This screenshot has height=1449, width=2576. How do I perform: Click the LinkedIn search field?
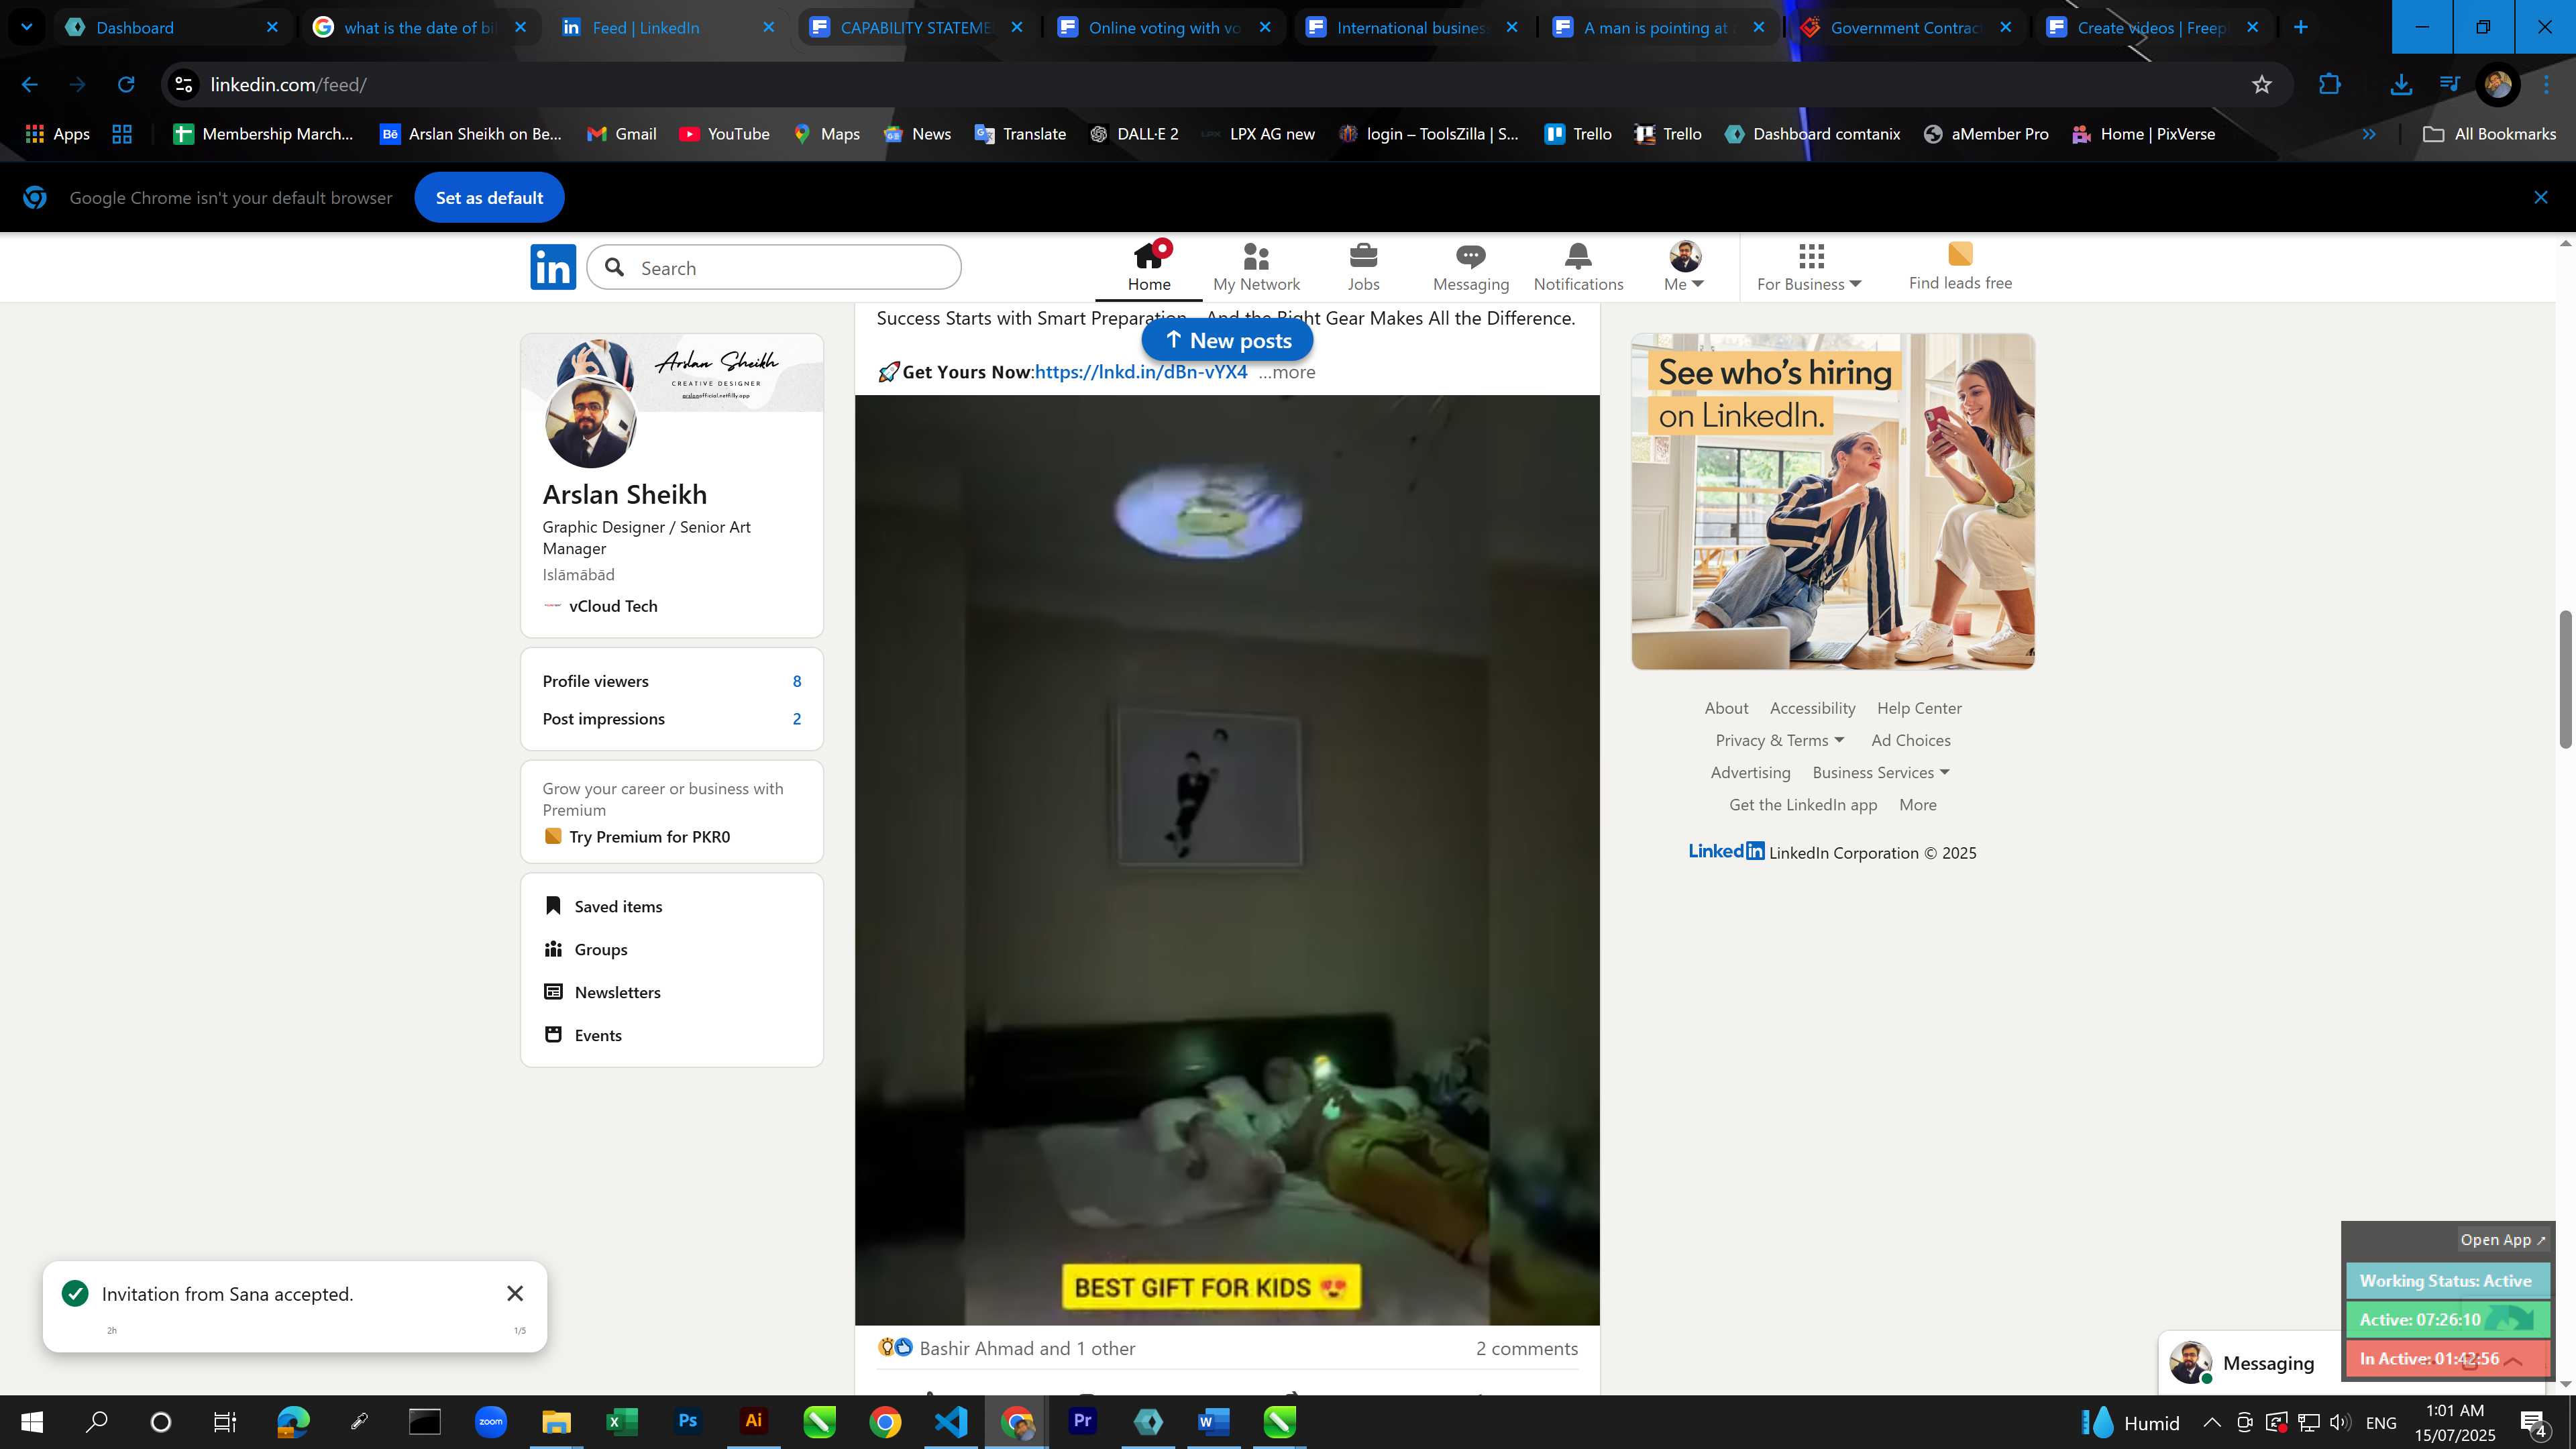click(774, 268)
